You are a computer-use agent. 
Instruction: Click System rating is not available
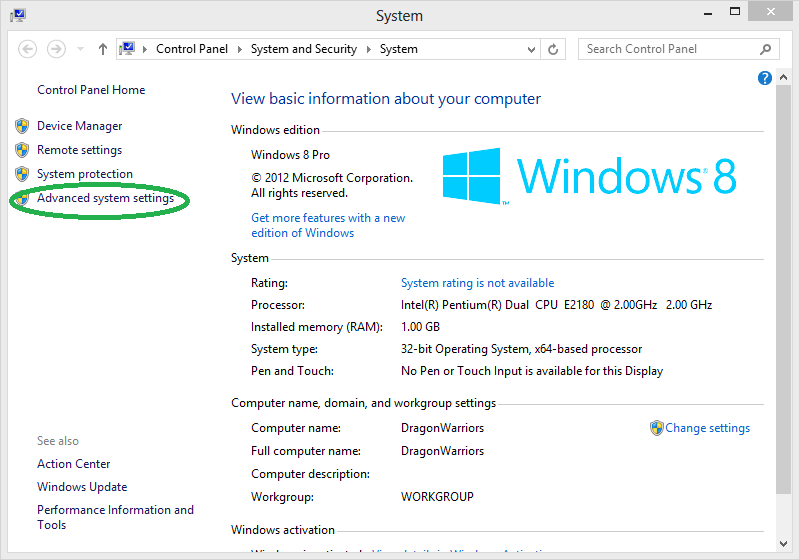(478, 283)
